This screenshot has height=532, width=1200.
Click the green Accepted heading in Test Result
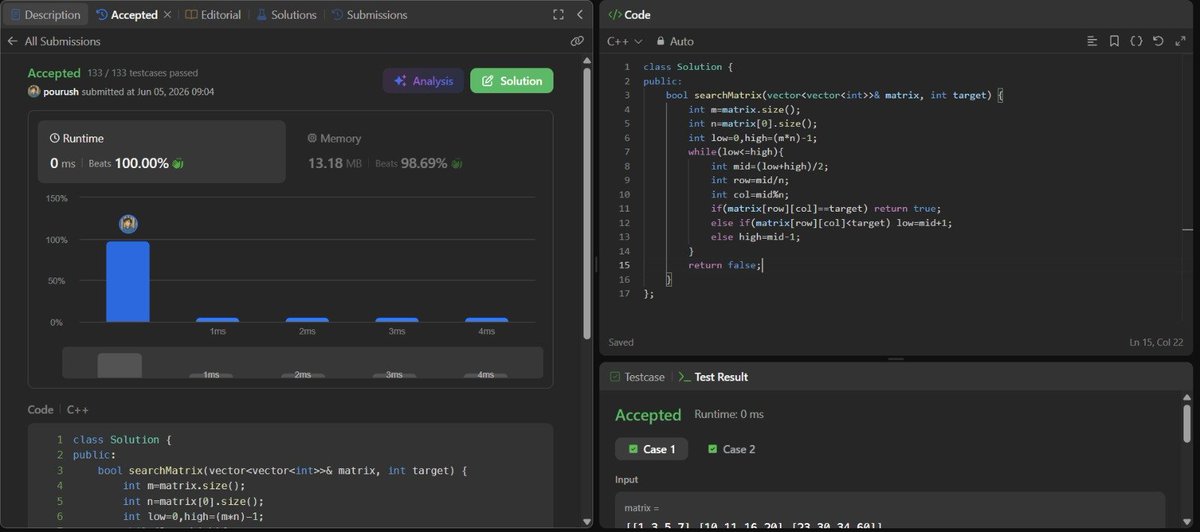(x=648, y=415)
